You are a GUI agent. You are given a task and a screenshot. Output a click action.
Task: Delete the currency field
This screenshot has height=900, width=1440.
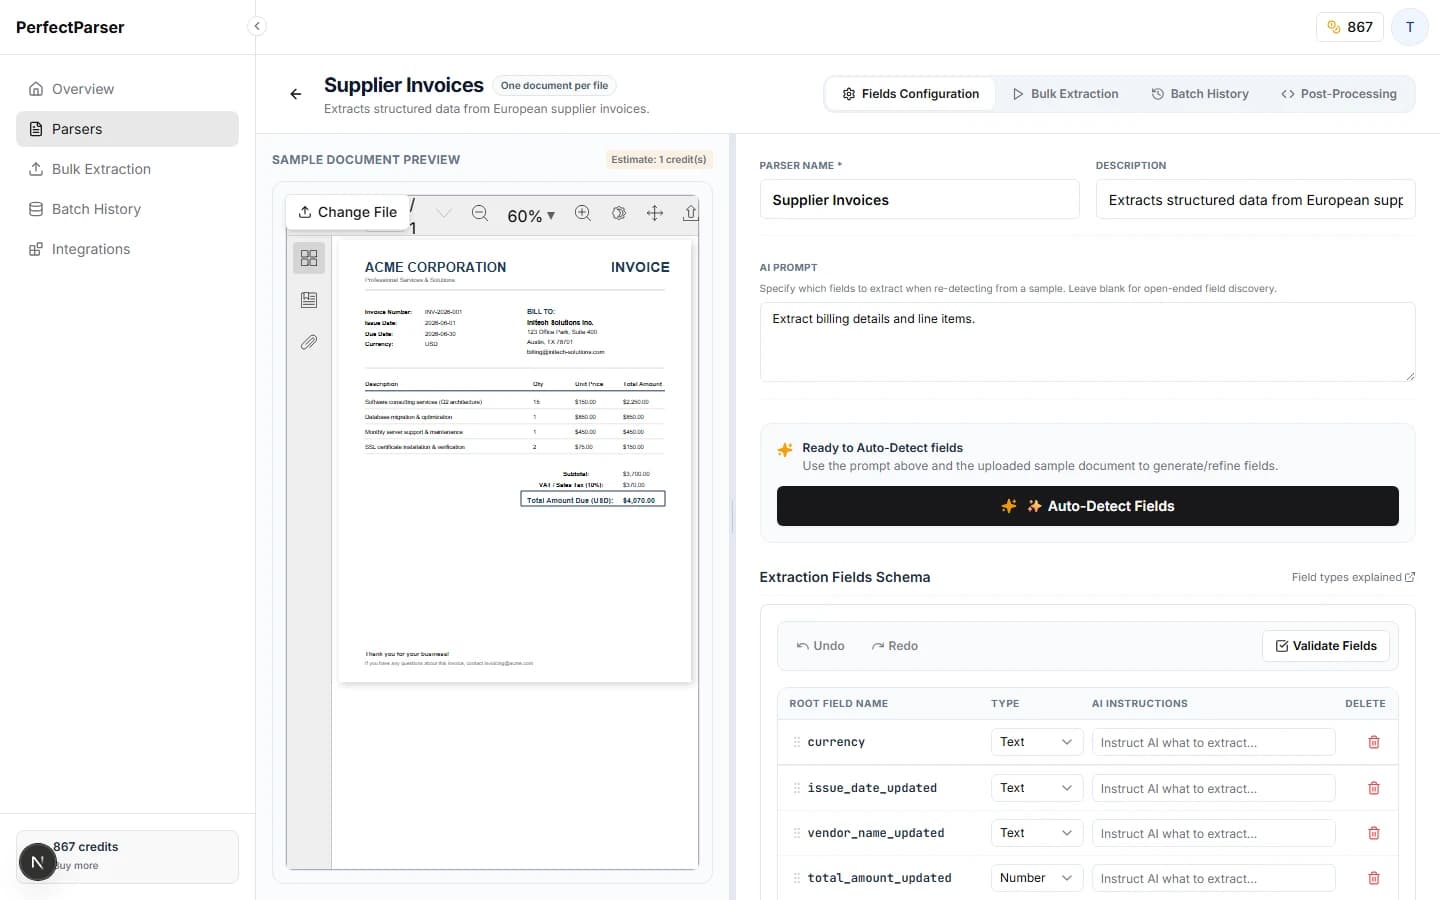pos(1374,742)
